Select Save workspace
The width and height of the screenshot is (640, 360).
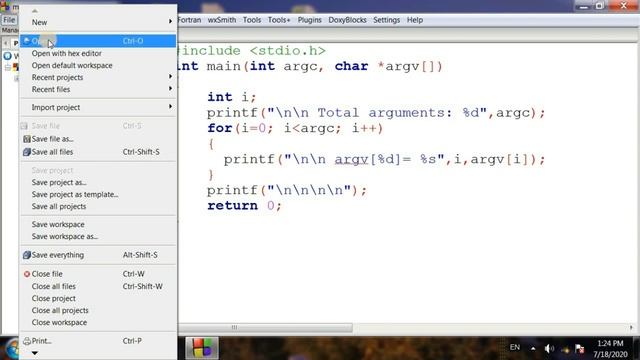pos(98,224)
